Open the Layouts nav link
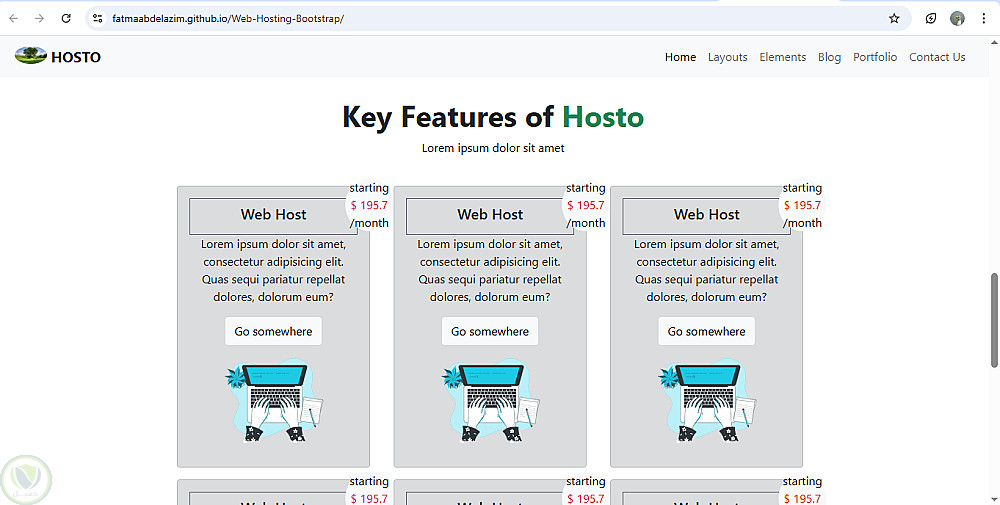1000x505 pixels. click(x=728, y=57)
